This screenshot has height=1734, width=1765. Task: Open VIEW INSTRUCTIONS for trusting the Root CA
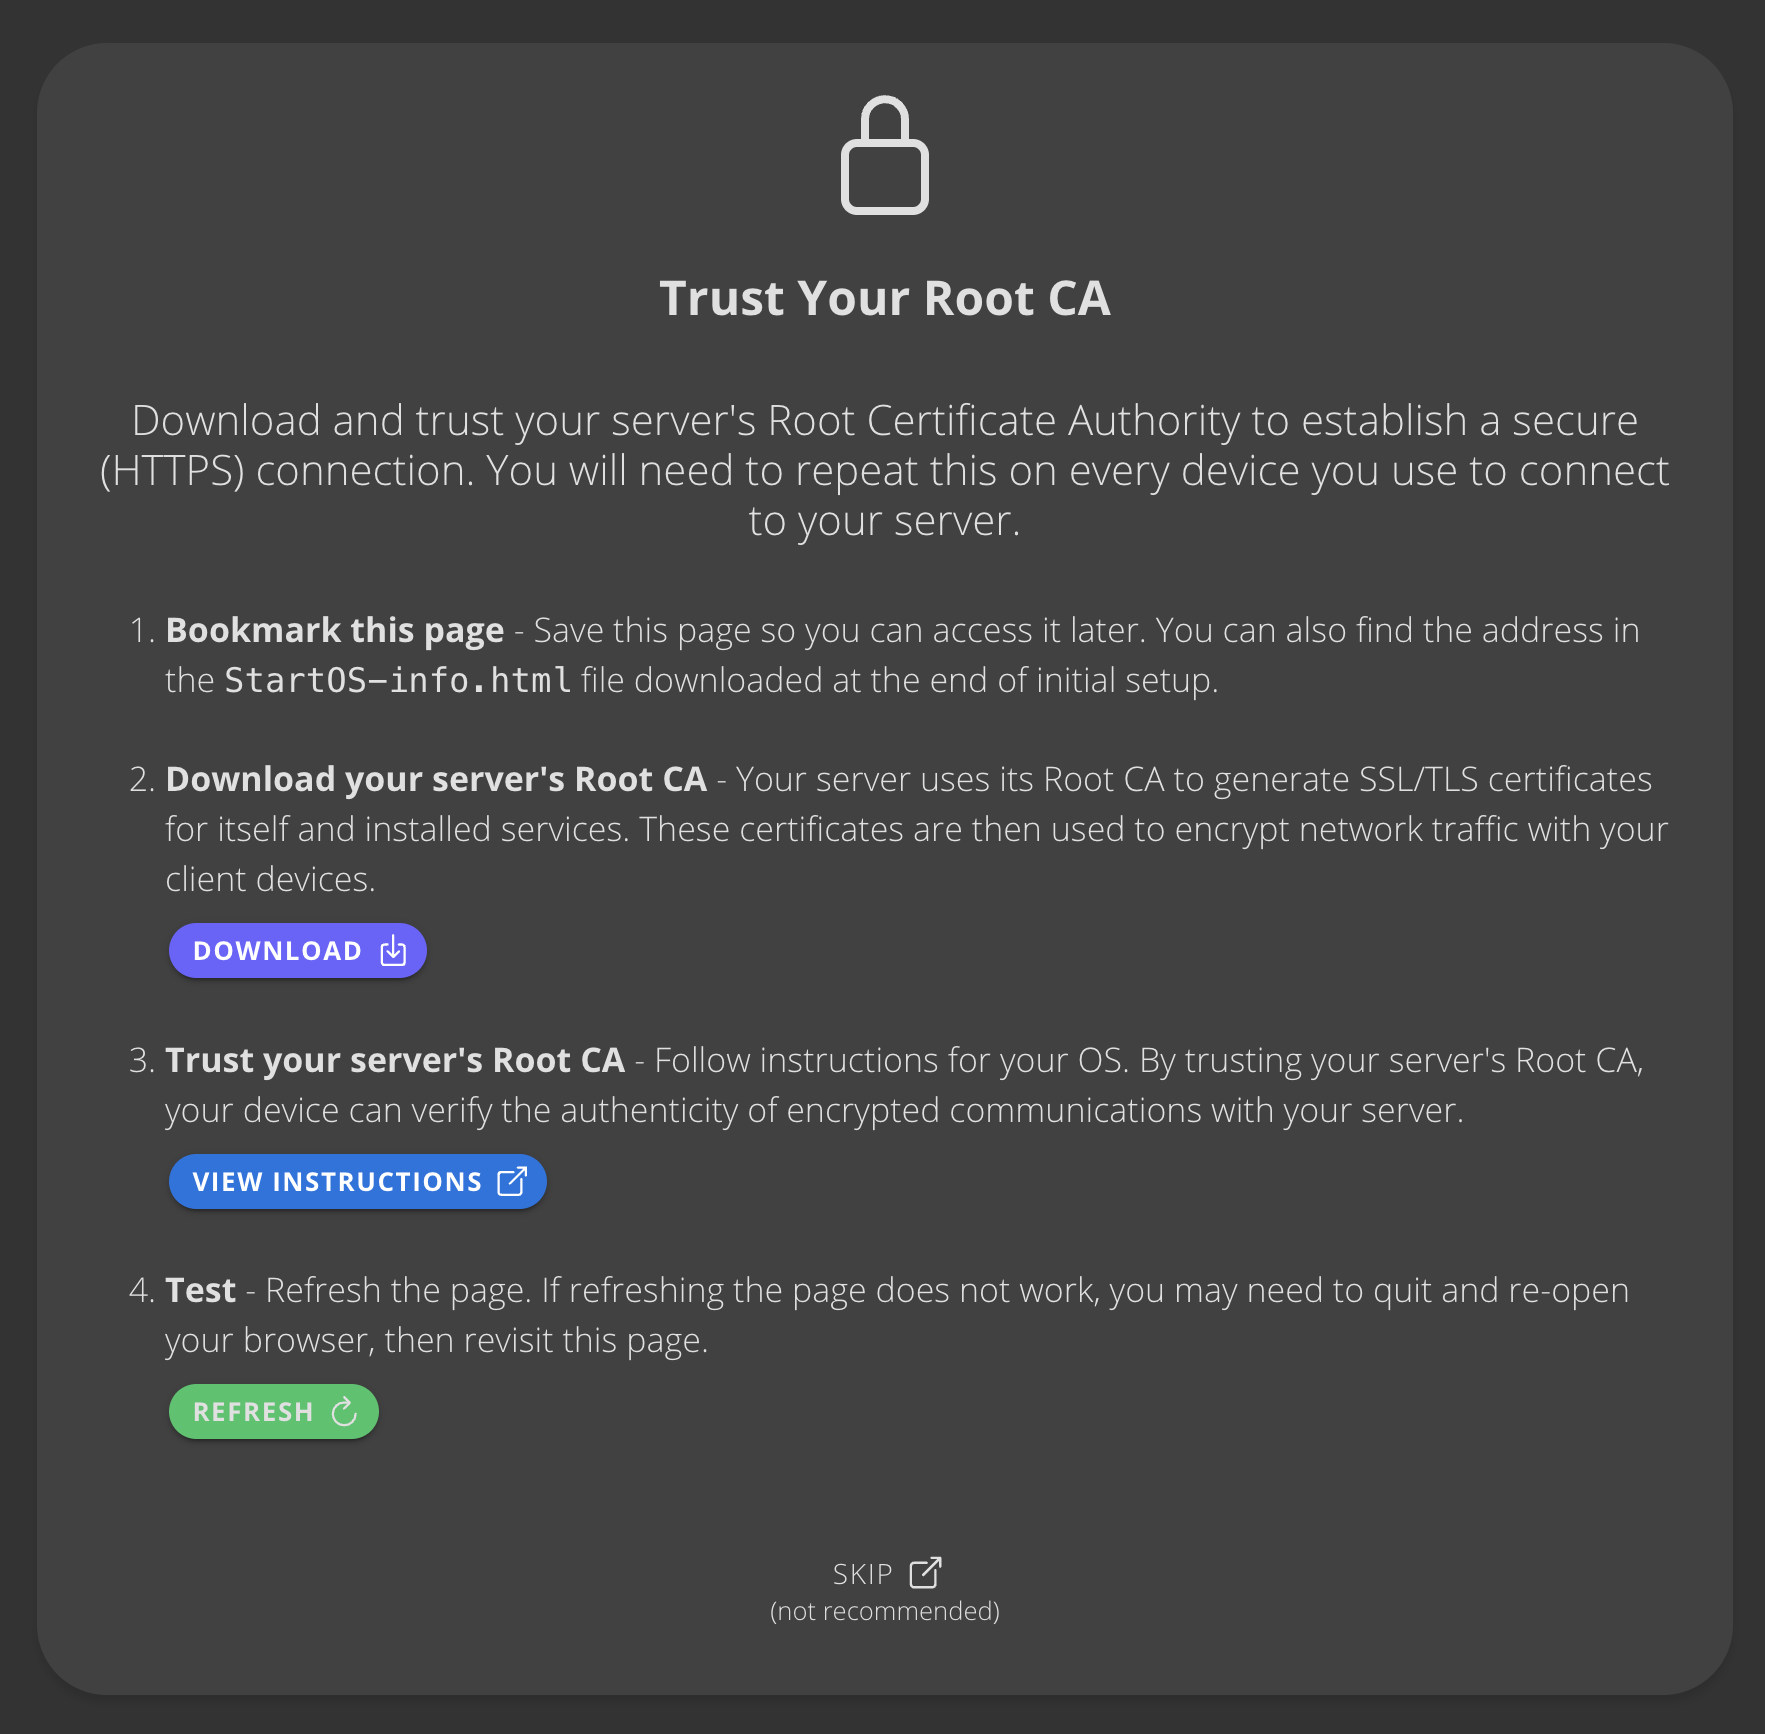(x=337, y=1182)
